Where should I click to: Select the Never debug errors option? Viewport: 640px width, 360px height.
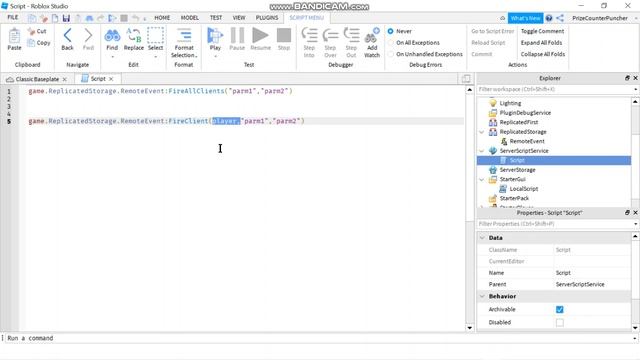(391, 31)
